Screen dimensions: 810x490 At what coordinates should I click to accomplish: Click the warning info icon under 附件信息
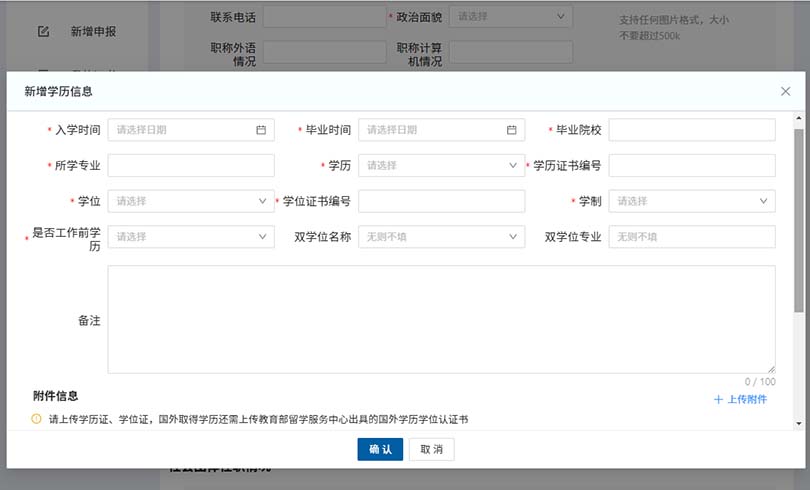[x=37, y=419]
